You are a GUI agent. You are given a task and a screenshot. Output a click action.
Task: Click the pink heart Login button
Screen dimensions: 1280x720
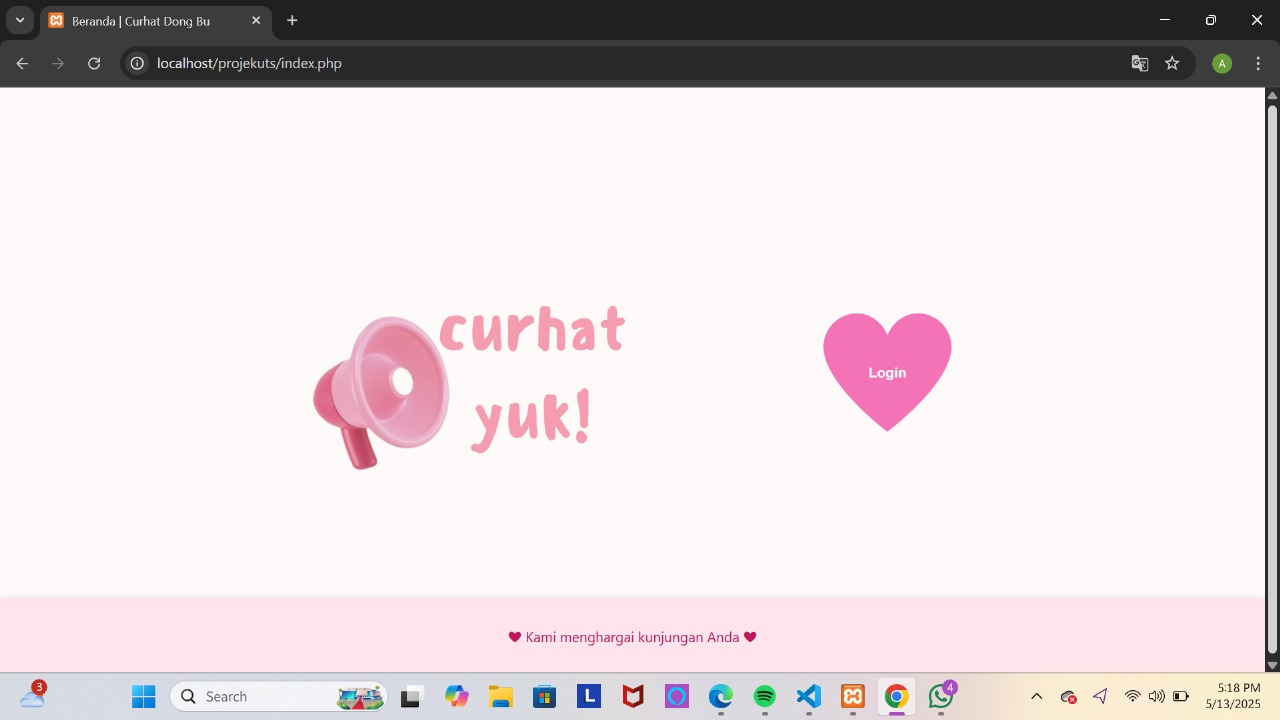(887, 371)
